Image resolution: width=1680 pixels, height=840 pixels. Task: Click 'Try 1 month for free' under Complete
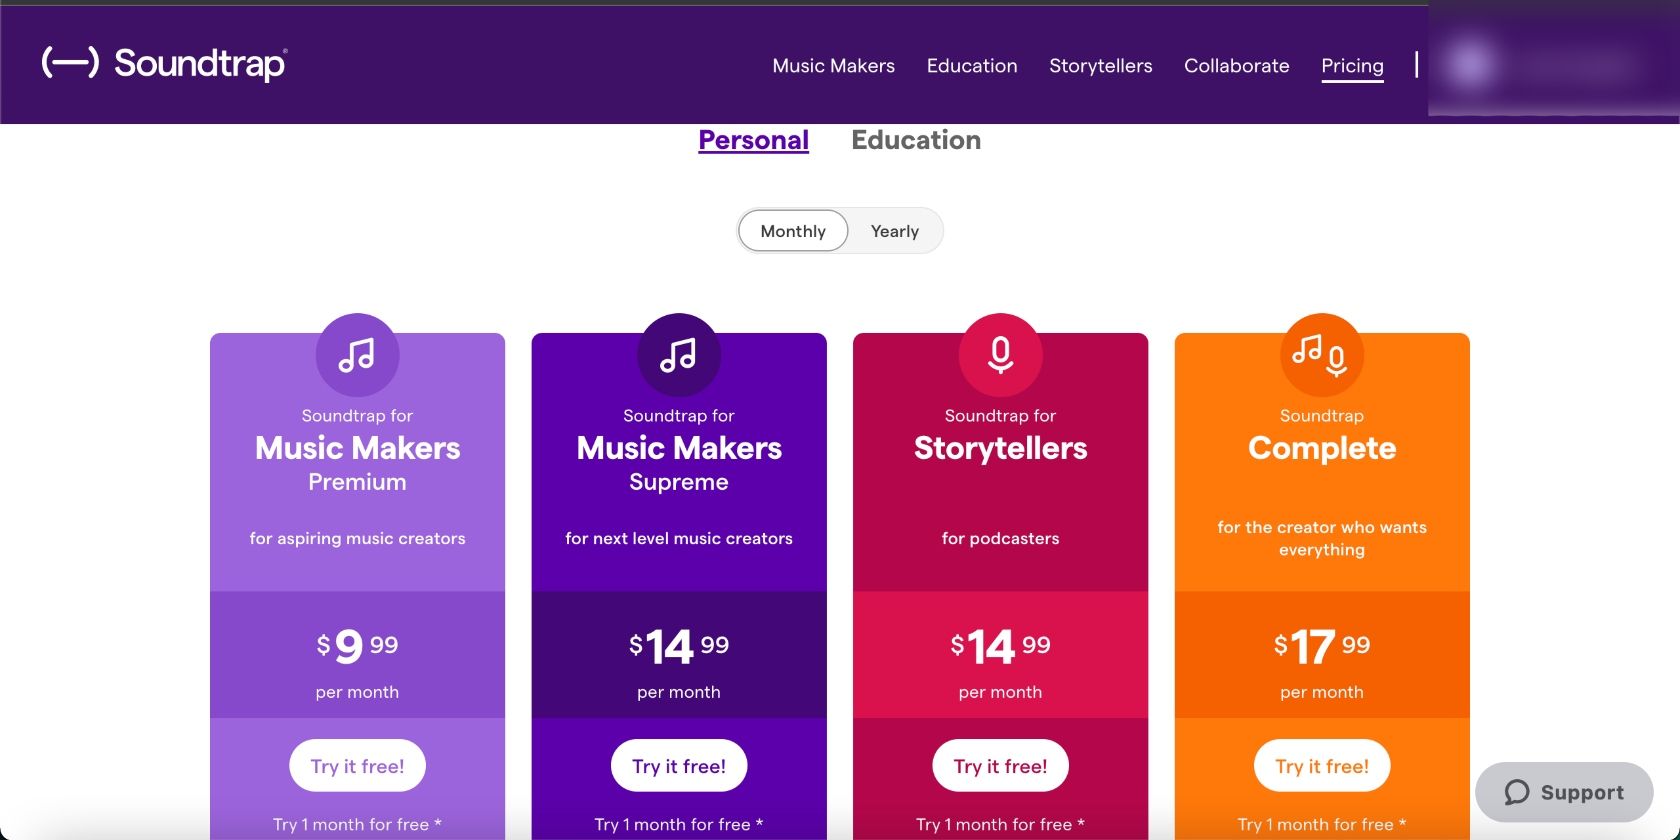click(x=1322, y=825)
